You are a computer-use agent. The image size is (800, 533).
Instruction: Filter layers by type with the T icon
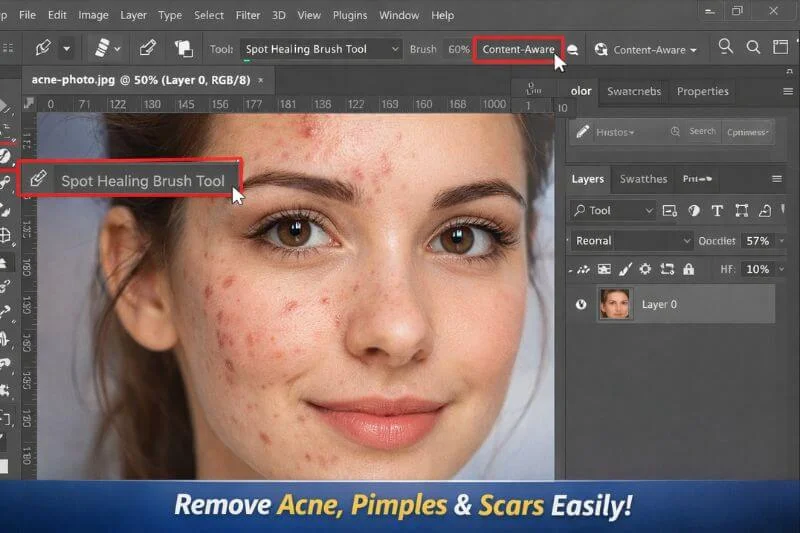(x=717, y=211)
